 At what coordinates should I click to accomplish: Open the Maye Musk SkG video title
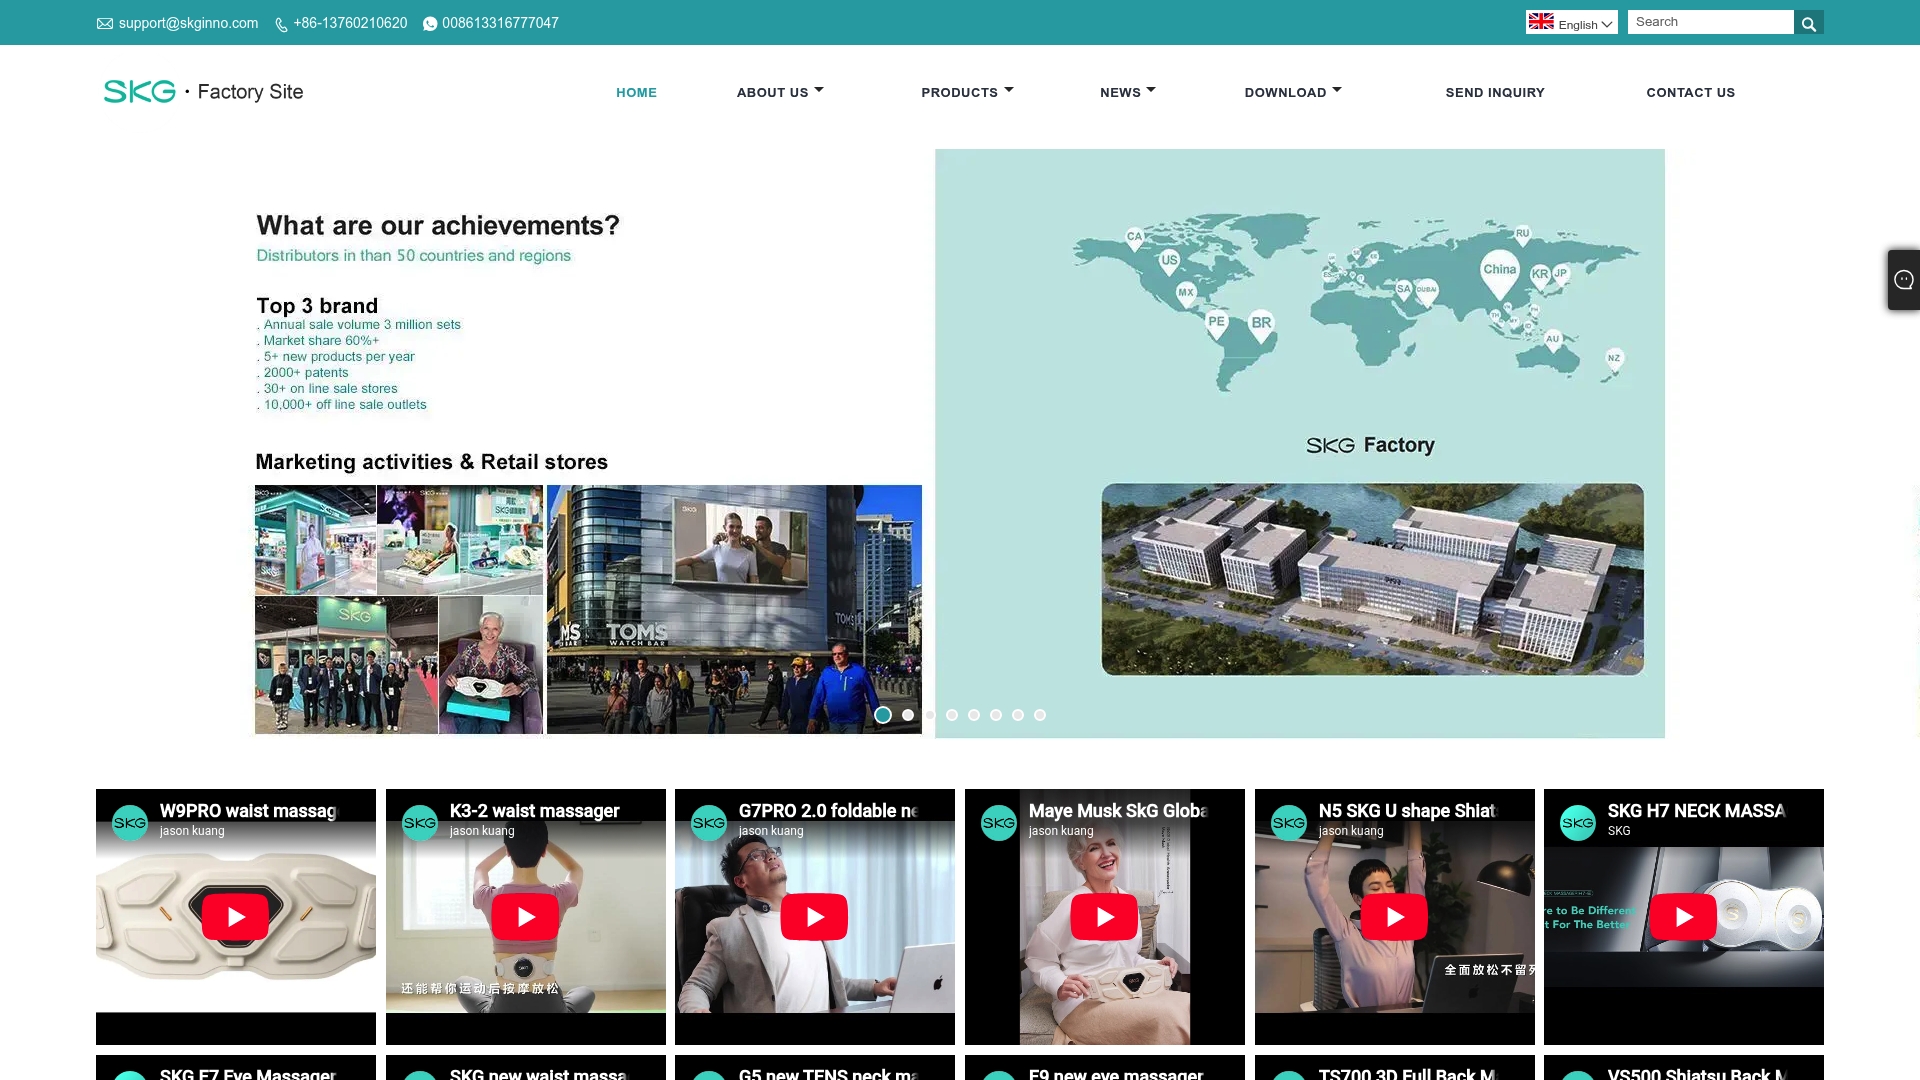1118,811
